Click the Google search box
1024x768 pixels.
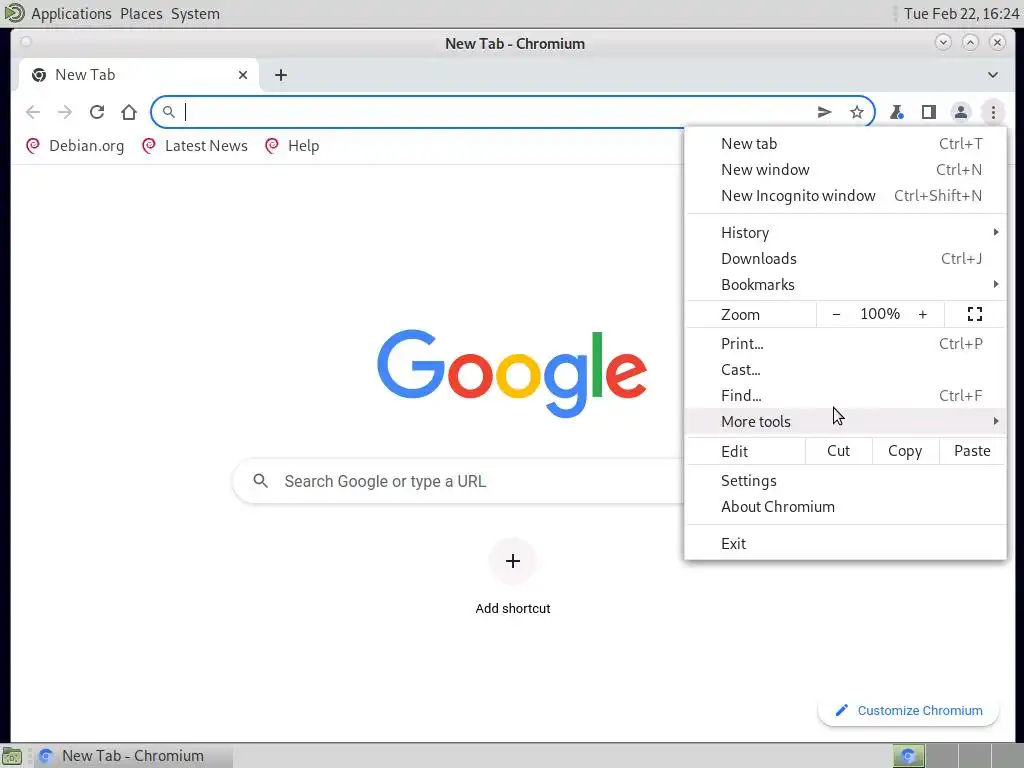coord(457,481)
